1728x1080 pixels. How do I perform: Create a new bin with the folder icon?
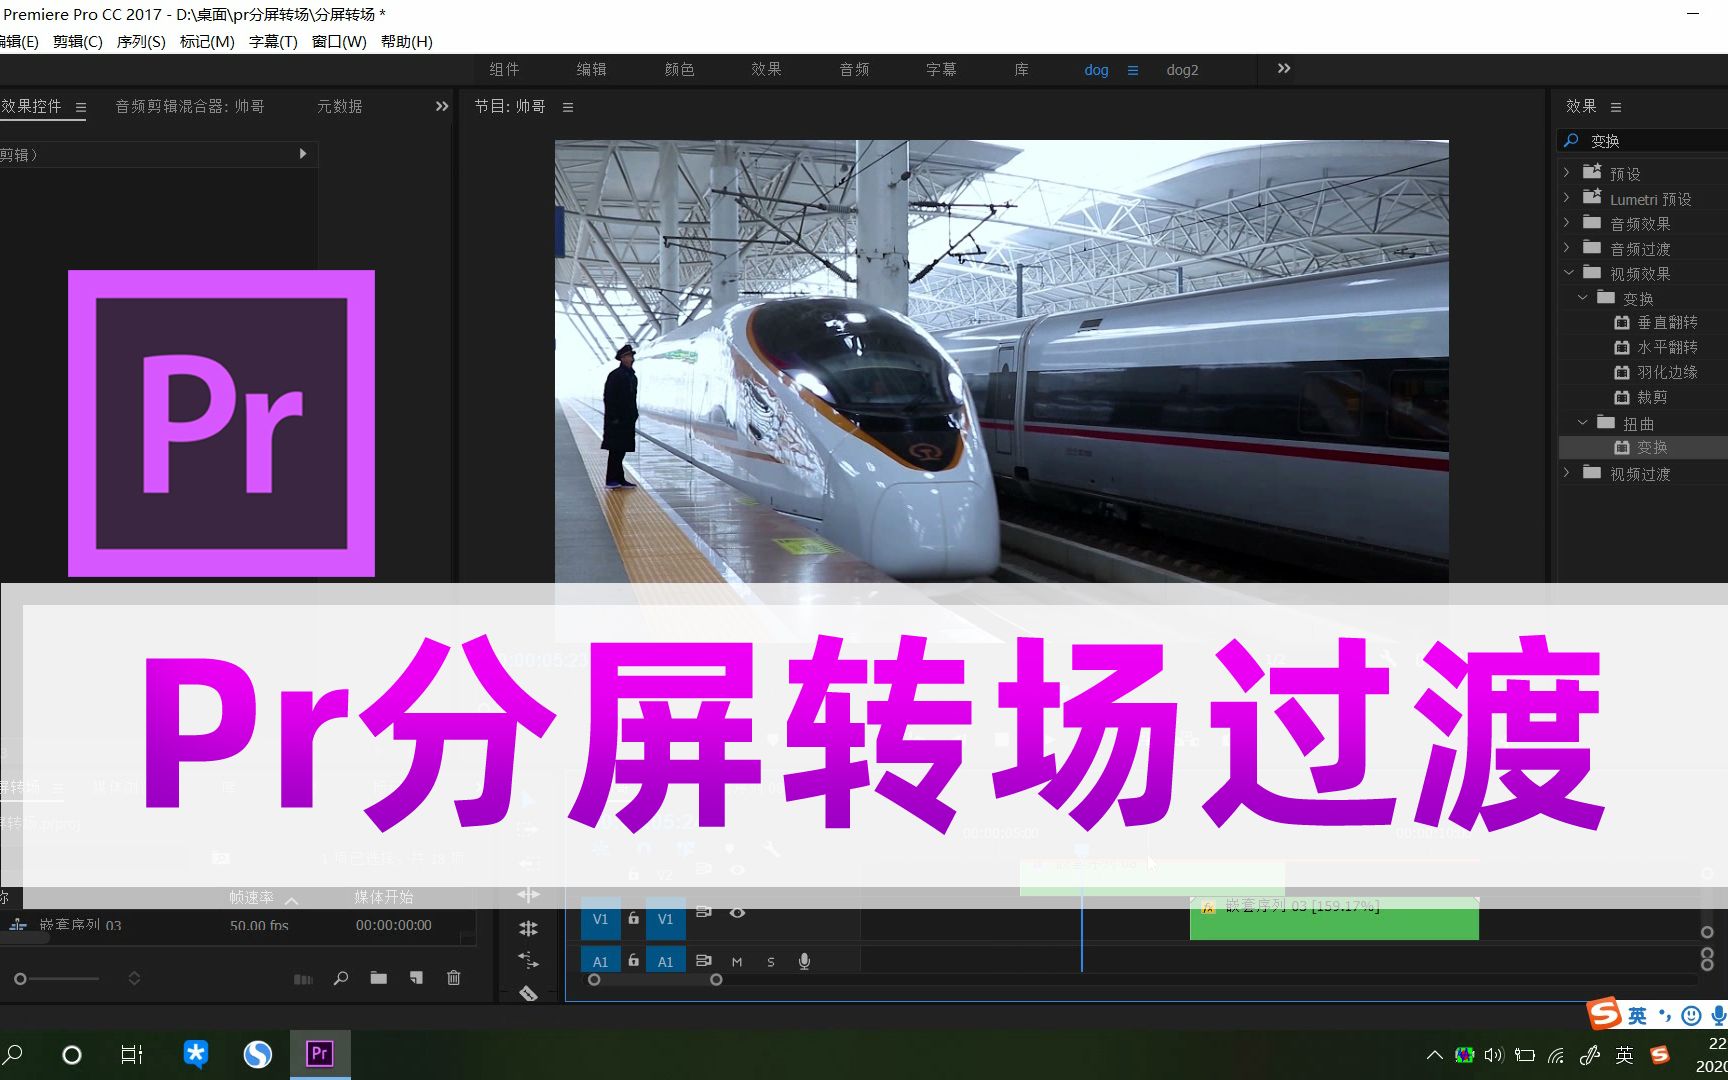378,978
